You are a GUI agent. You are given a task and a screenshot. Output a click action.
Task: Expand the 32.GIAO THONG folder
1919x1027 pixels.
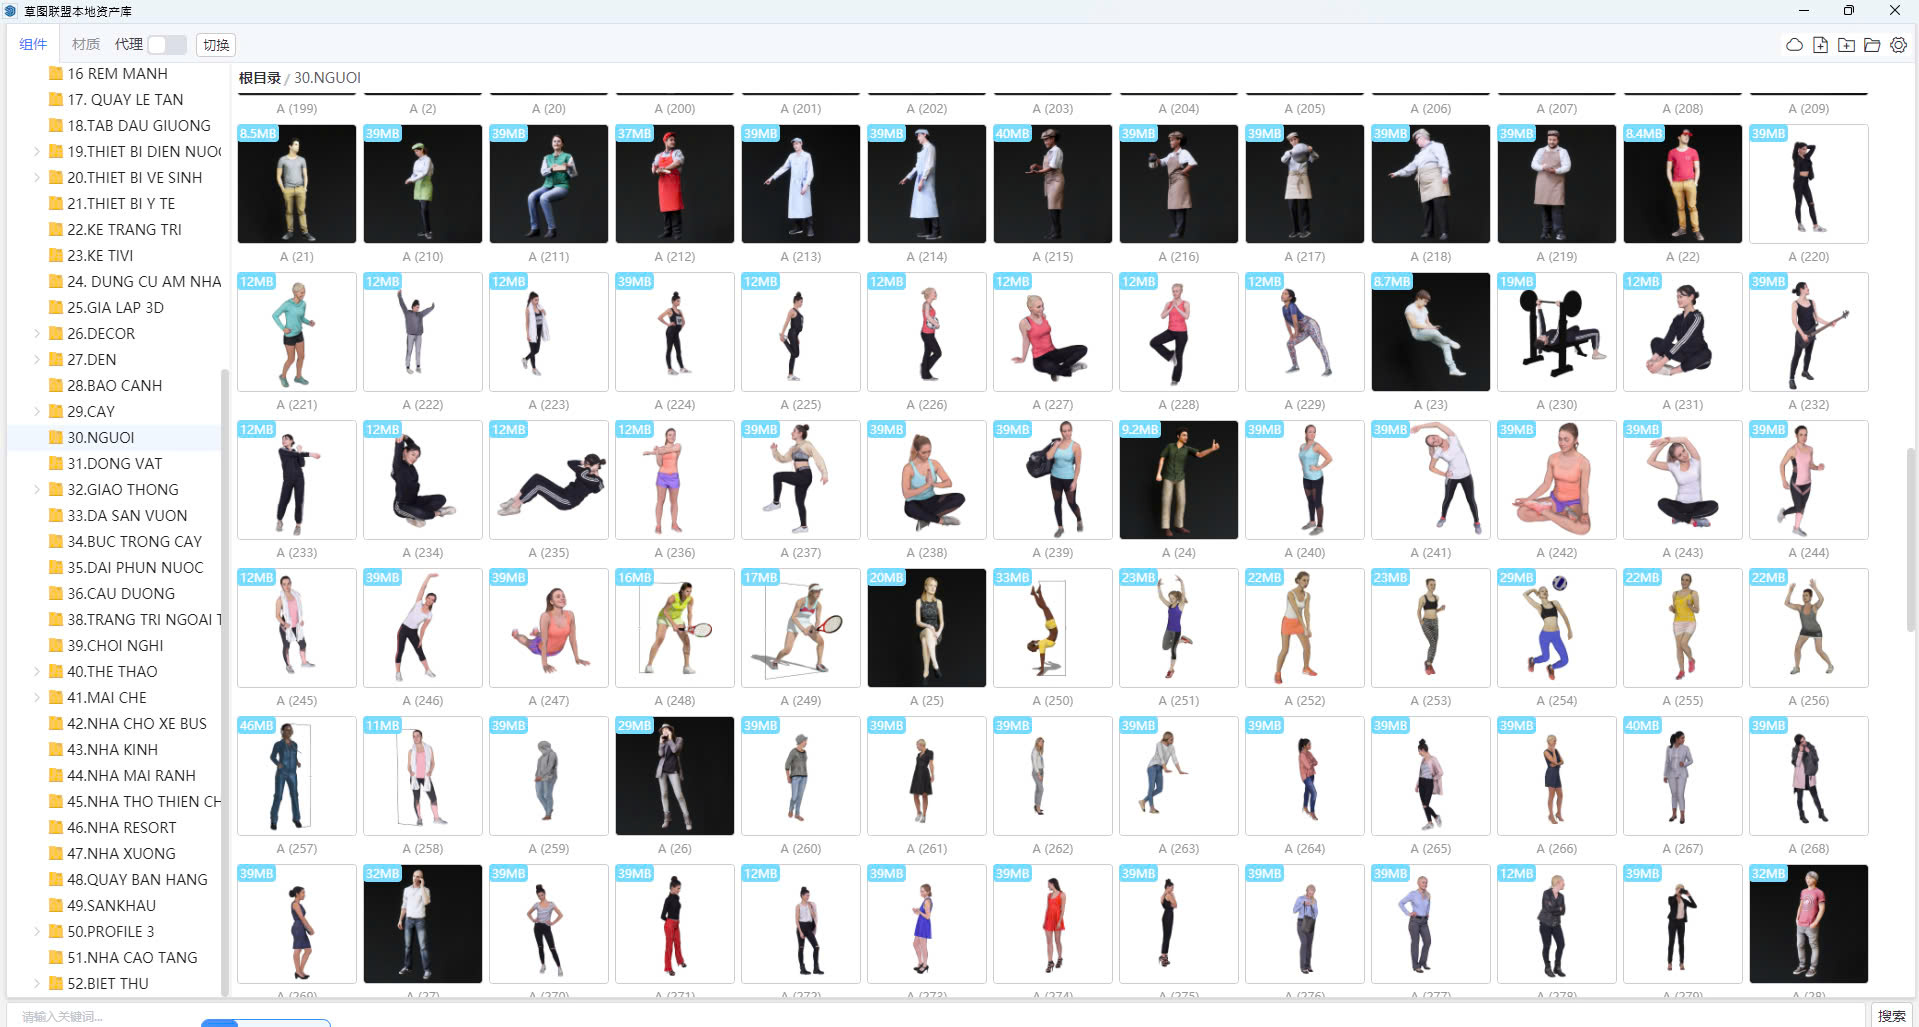pos(37,490)
